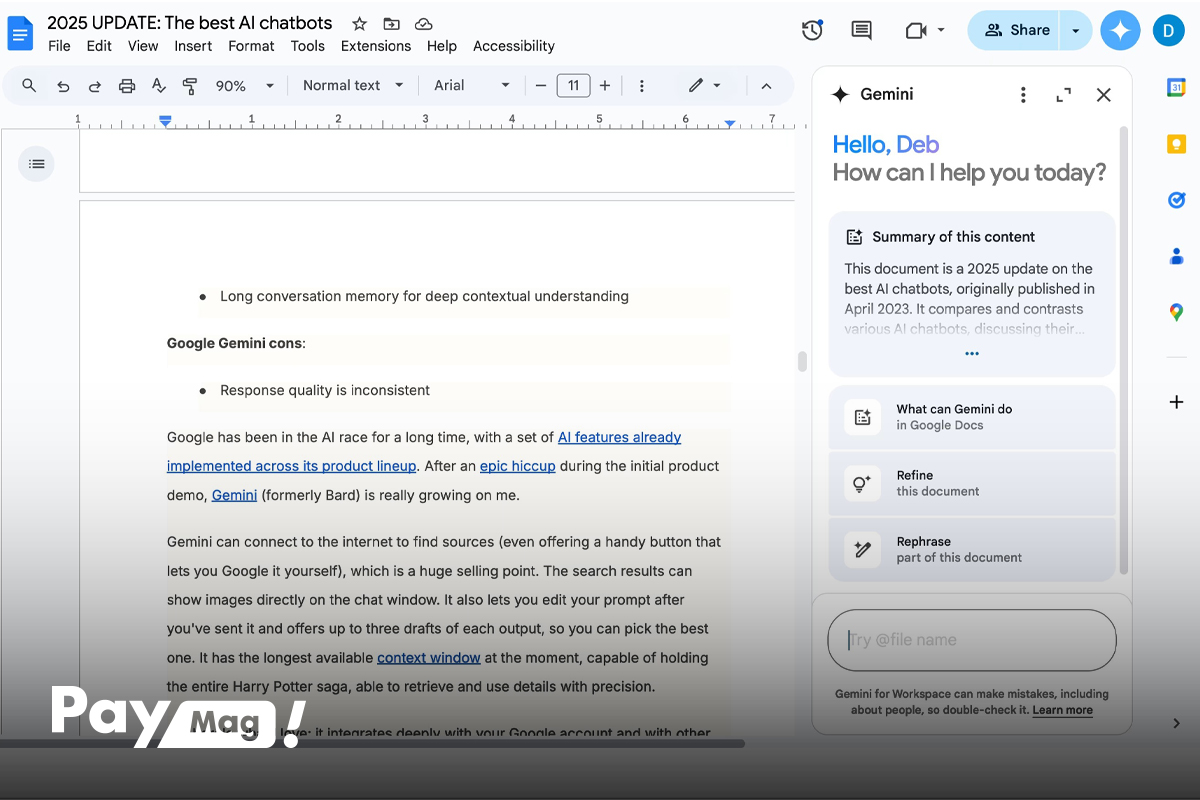Open the 'context window' link
1200x800 pixels.
point(429,658)
